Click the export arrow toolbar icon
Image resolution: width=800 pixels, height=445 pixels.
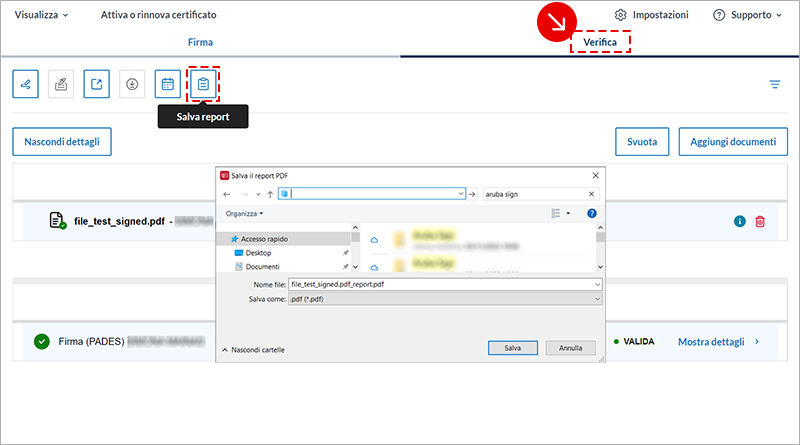[96, 85]
